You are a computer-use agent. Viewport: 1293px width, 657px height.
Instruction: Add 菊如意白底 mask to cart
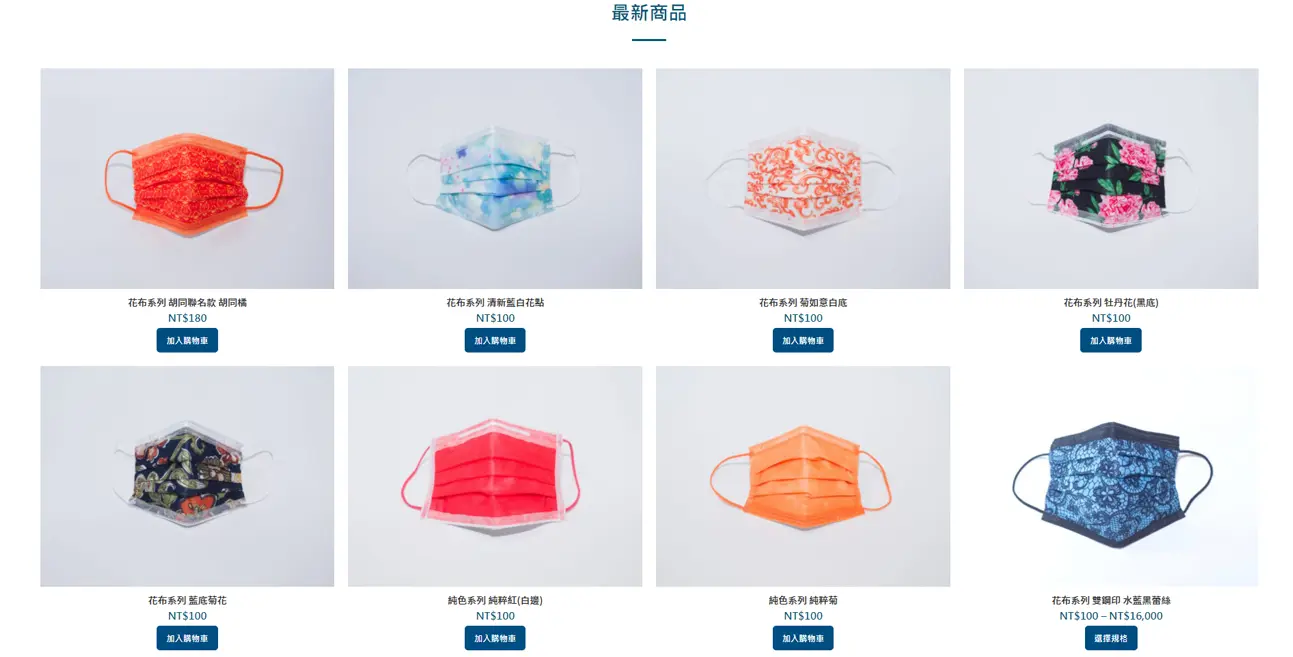(803, 340)
